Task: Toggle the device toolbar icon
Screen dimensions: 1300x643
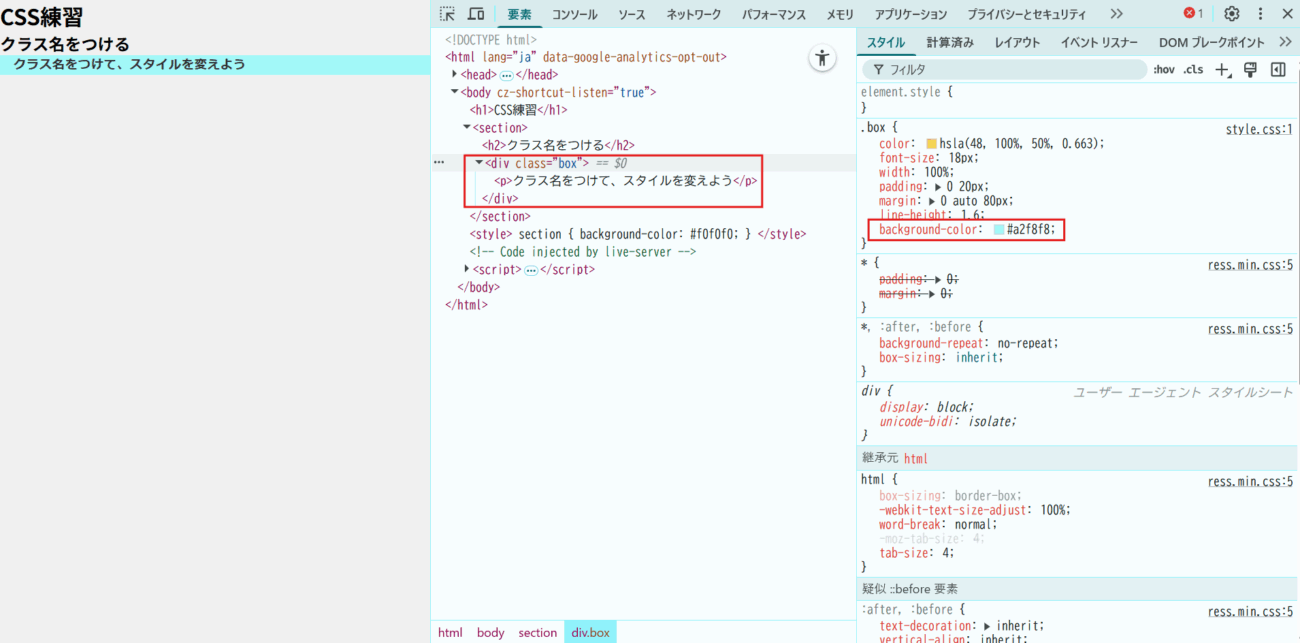Action: 476,14
